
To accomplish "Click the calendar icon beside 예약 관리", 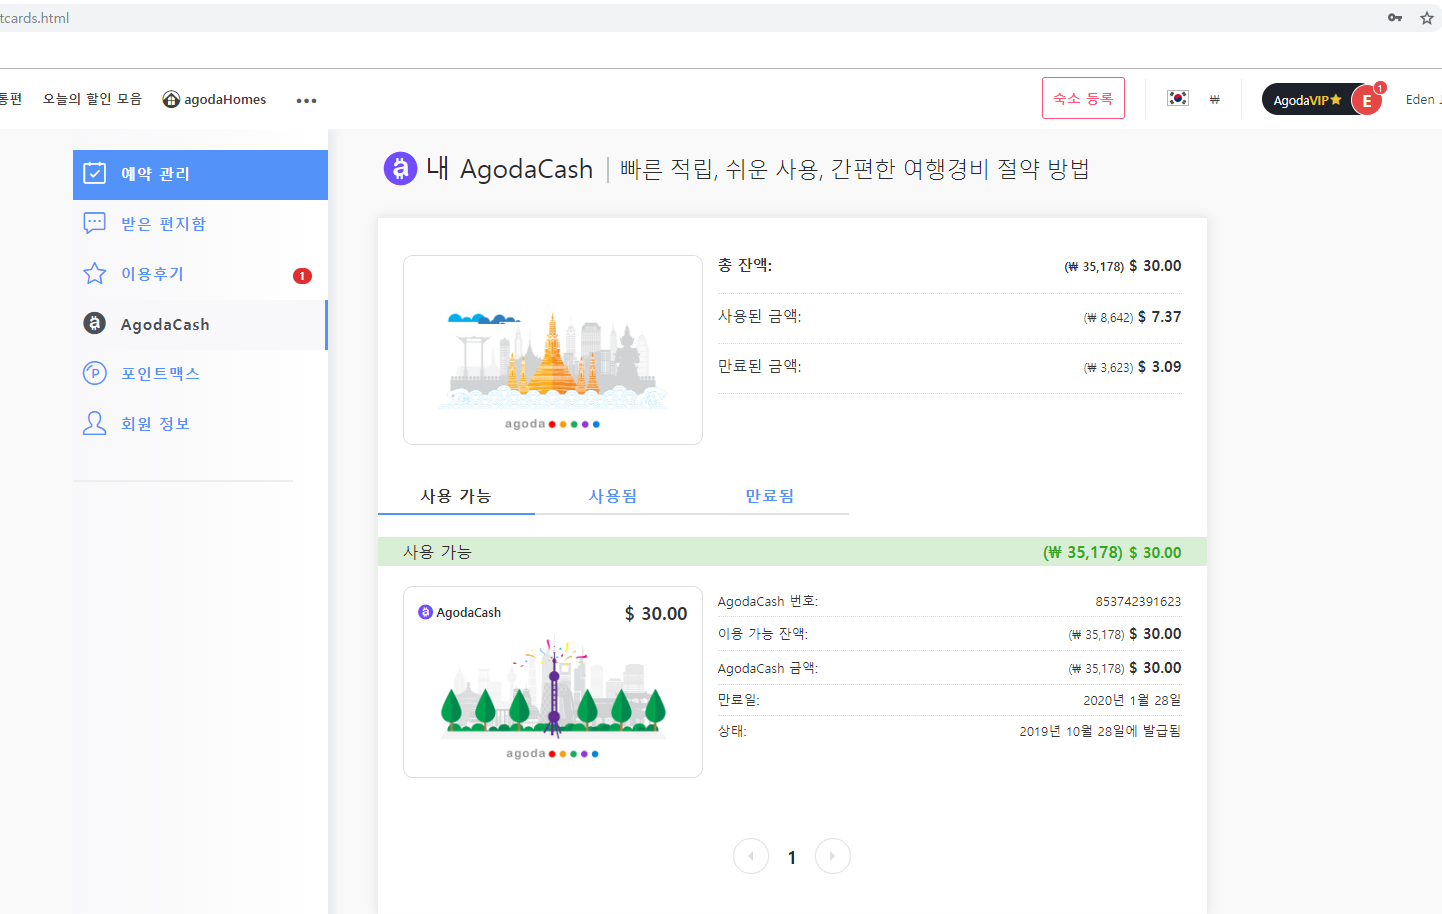I will coord(94,173).
